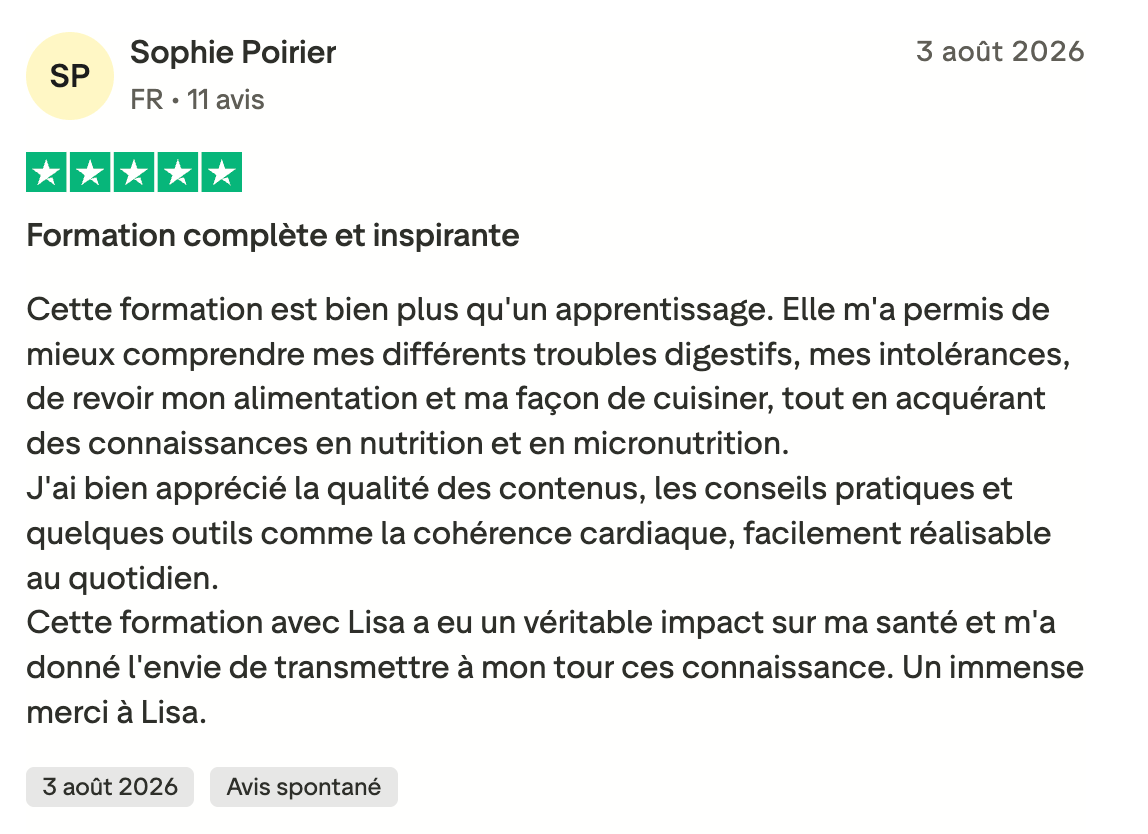Click the fourth green rating star
The image size is (1148, 834).
click(178, 172)
